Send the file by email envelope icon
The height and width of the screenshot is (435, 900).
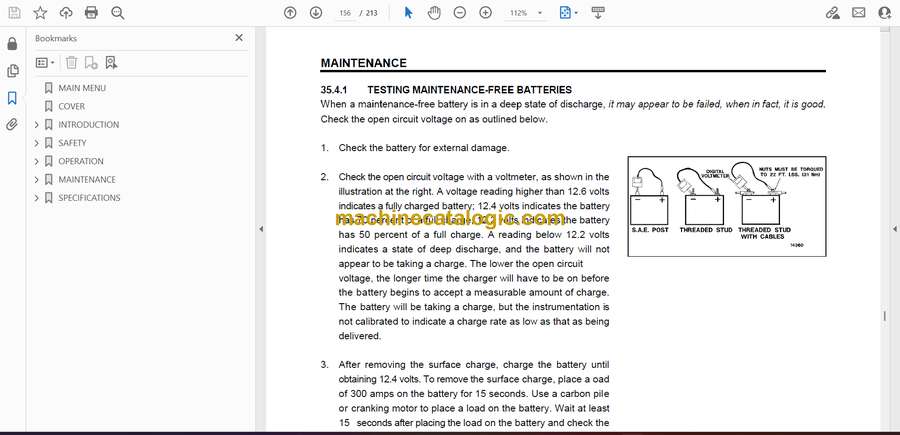coord(859,13)
